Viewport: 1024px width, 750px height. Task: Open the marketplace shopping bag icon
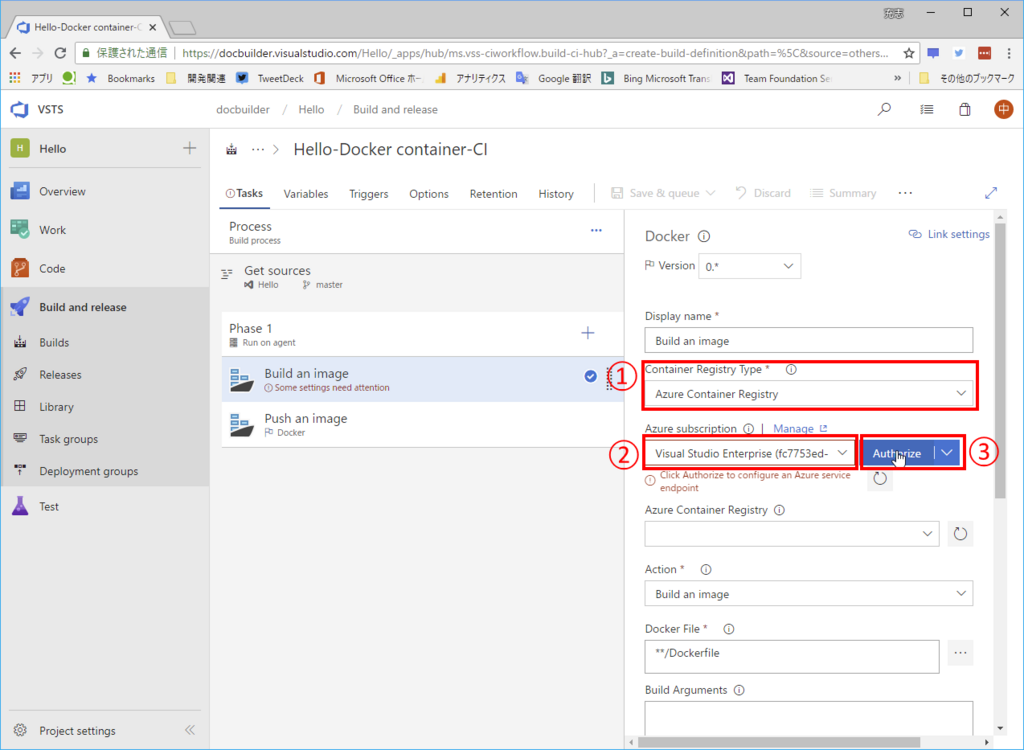[965, 110]
